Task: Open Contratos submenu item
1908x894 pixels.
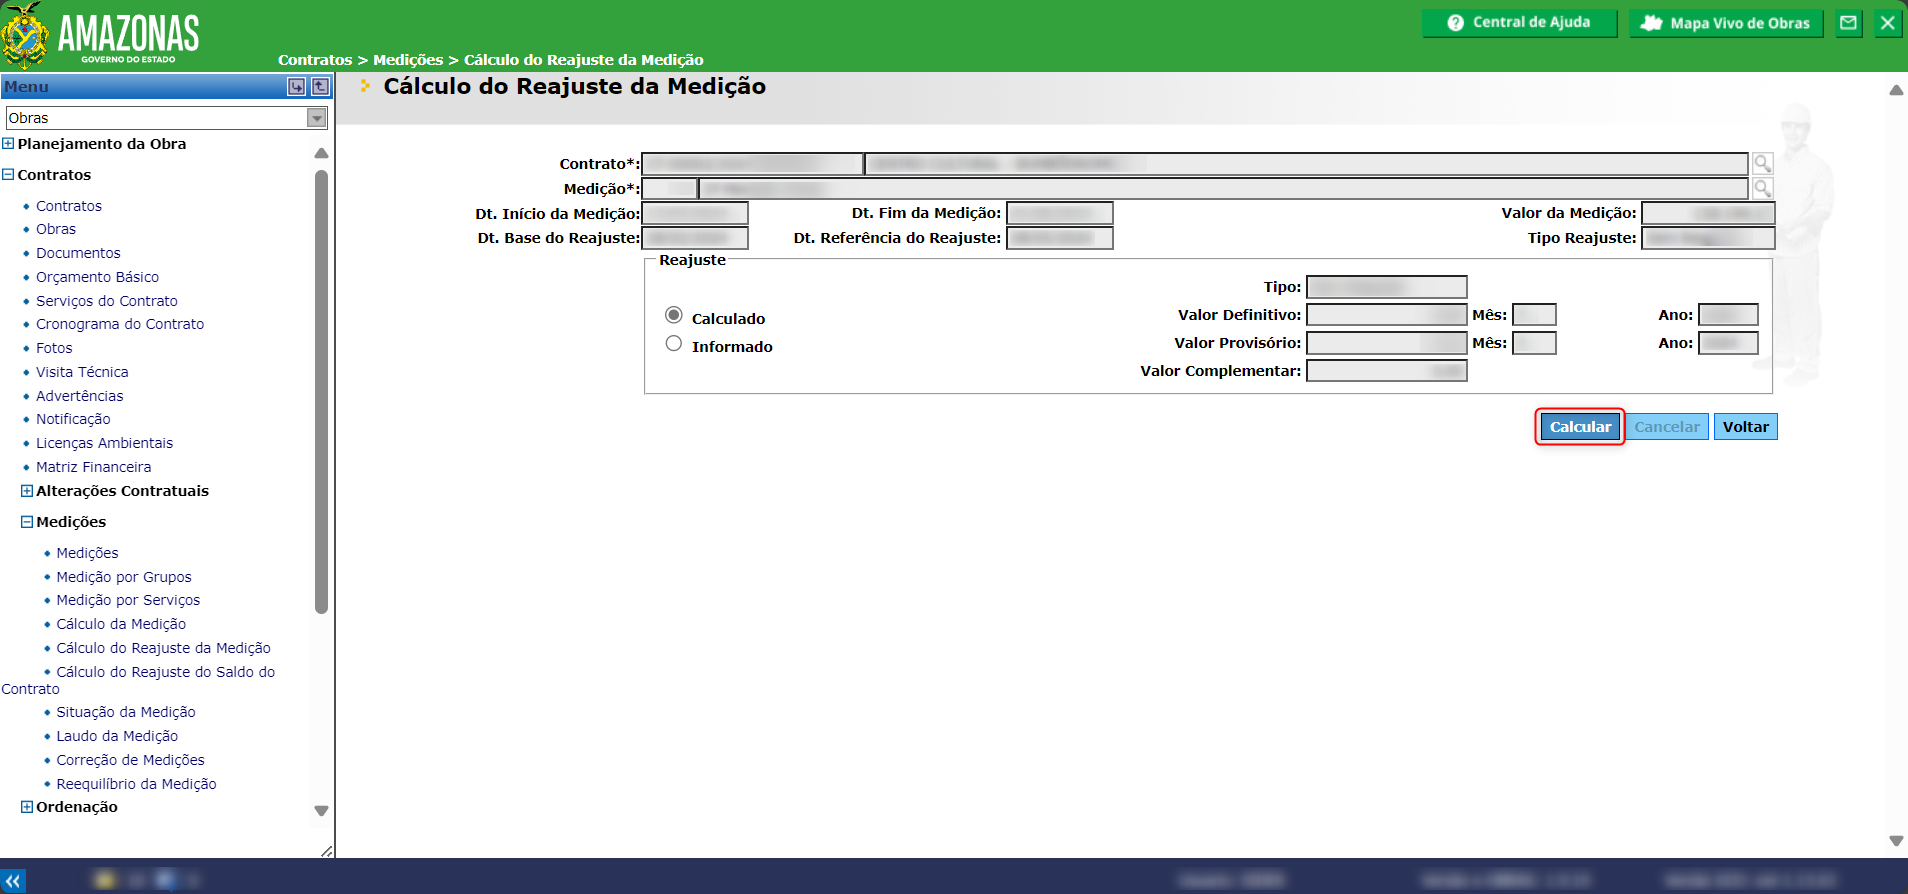Action: [x=69, y=206]
